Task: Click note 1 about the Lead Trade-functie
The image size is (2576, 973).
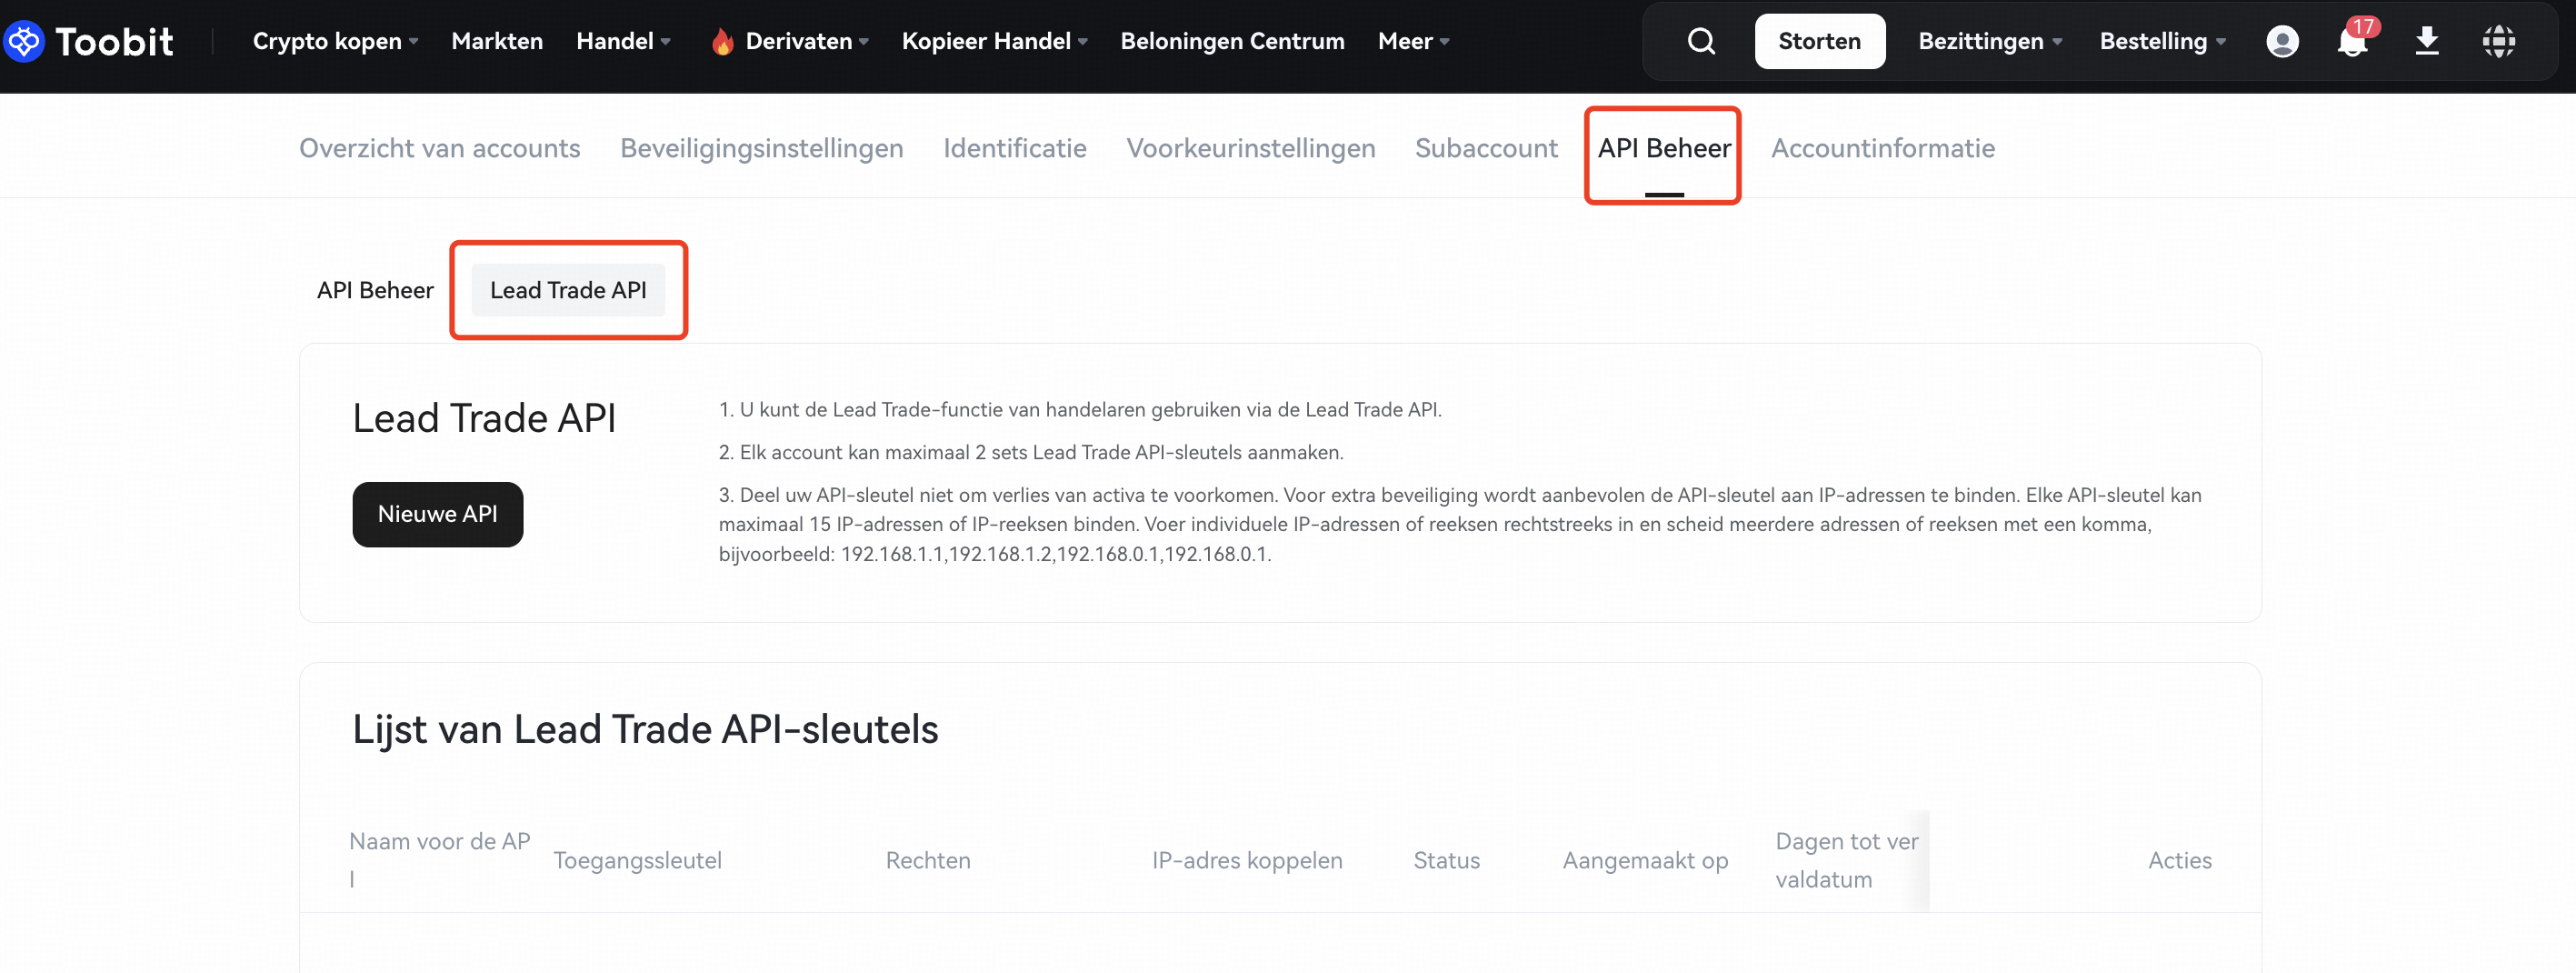Action: (1079, 409)
